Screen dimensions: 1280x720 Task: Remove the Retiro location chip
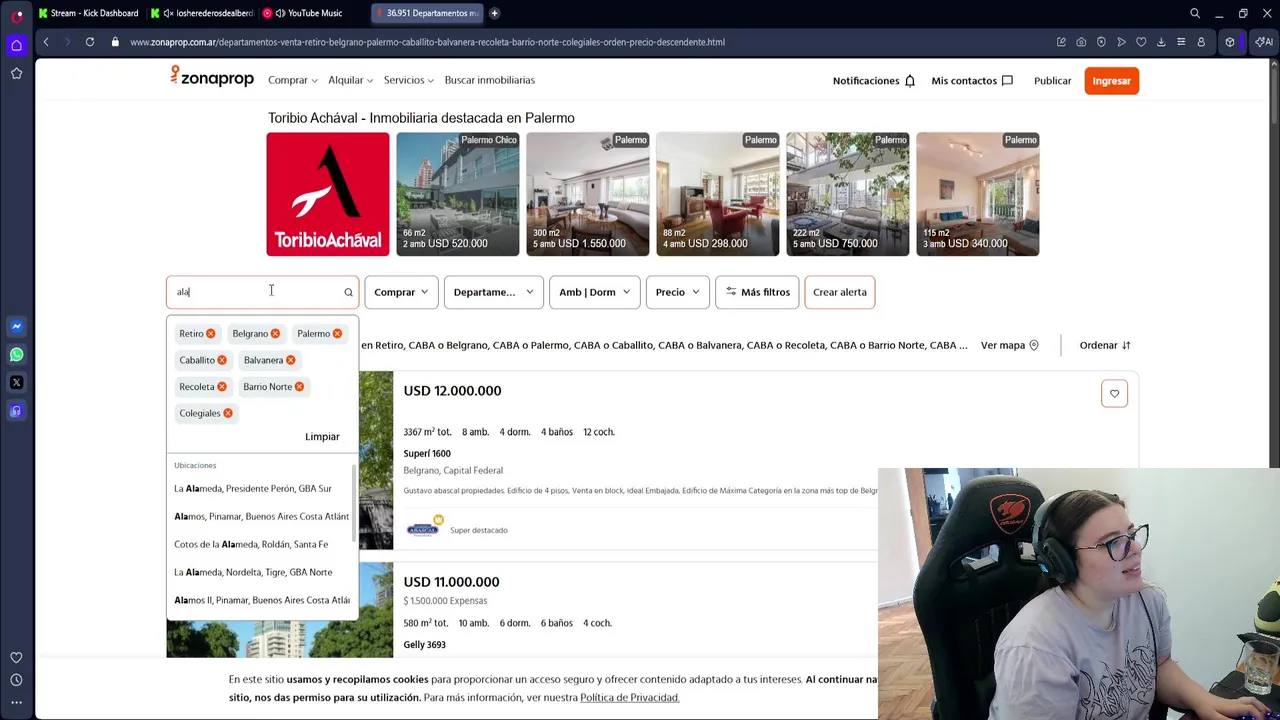click(210, 334)
